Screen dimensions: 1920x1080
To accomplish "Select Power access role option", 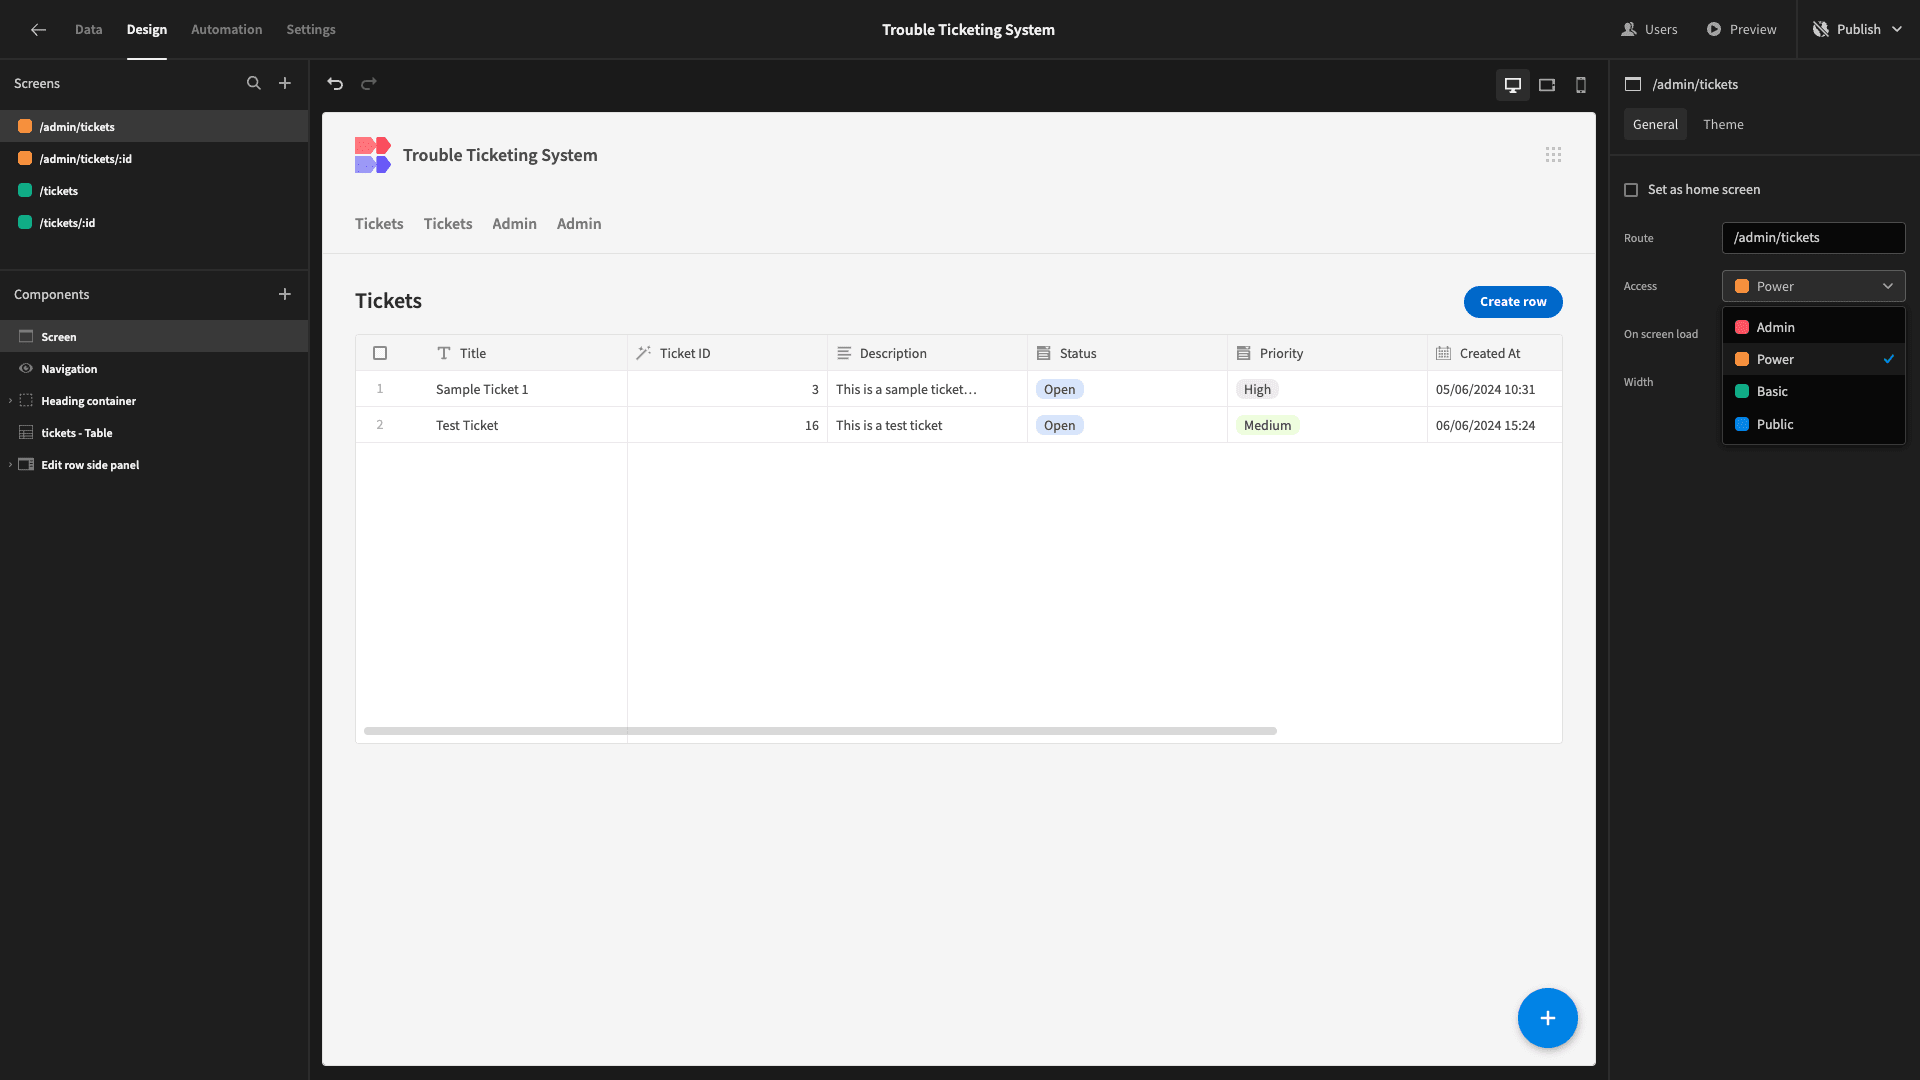I will [1813, 359].
